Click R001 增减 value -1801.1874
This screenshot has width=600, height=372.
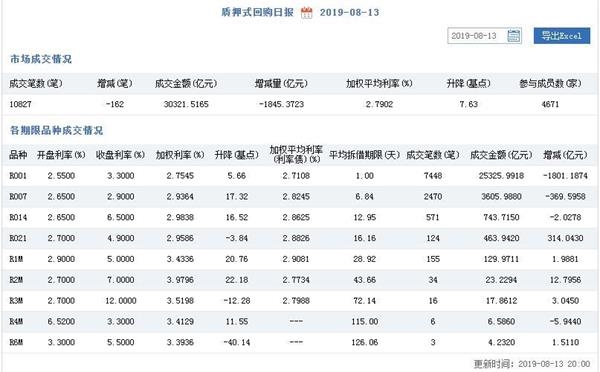coord(565,176)
